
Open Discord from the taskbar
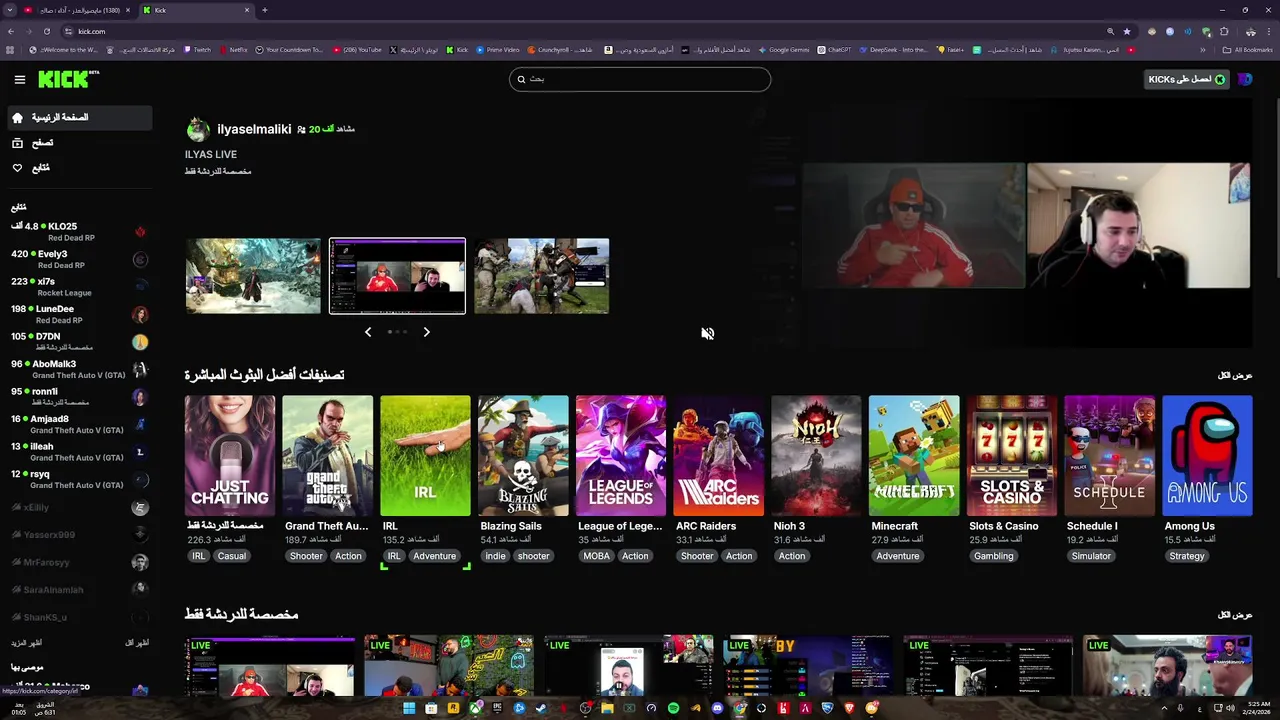[717, 708]
